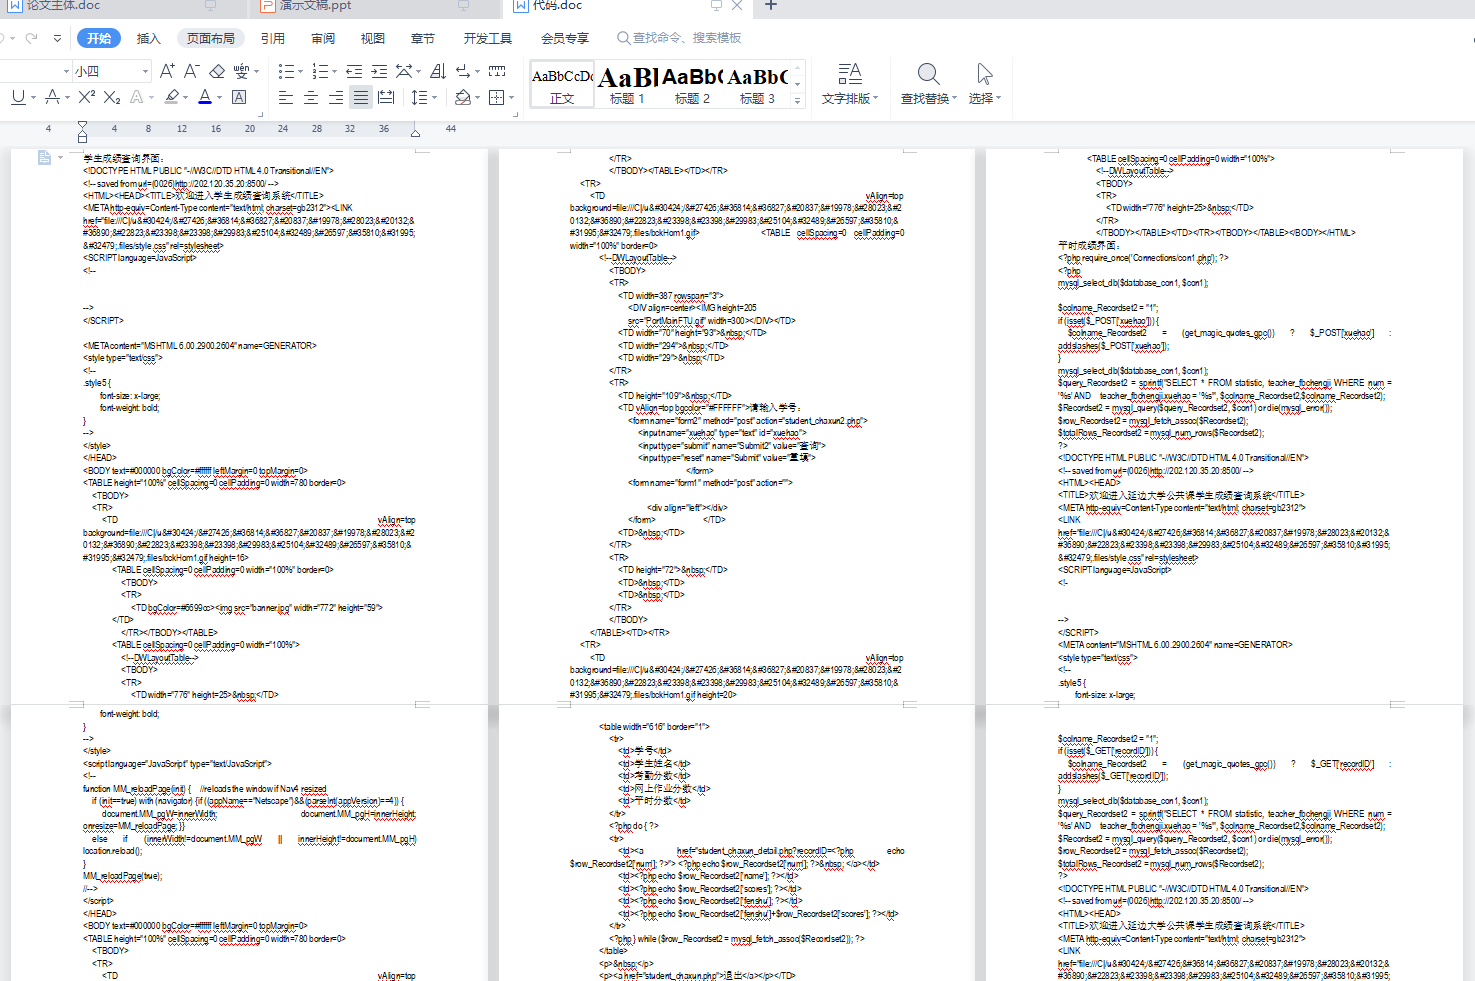Viewport: 1475px width, 981px height.
Task: Open the font name dropdown arrow
Action: coord(66,71)
